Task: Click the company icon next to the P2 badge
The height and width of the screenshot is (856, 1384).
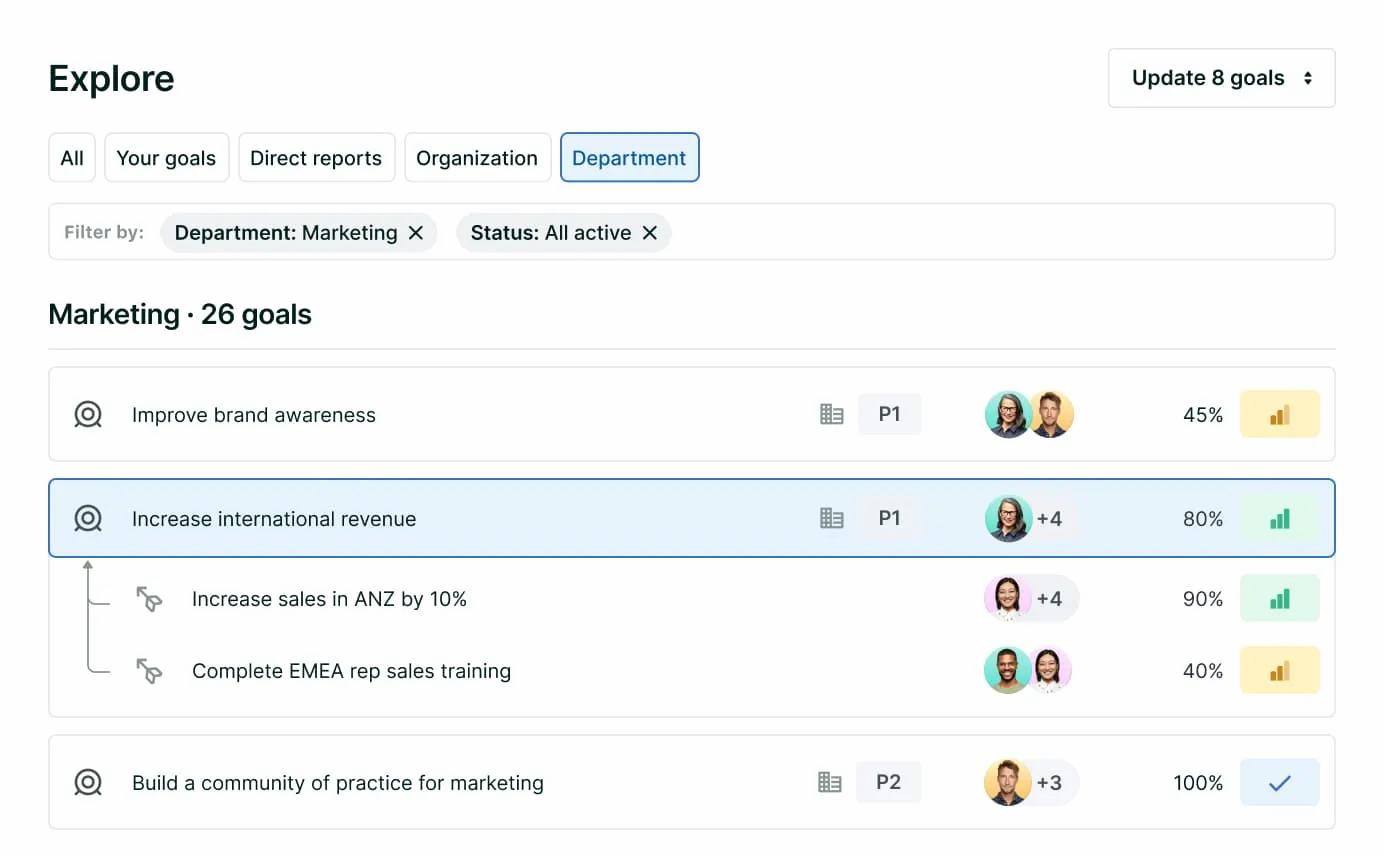Action: (831, 782)
